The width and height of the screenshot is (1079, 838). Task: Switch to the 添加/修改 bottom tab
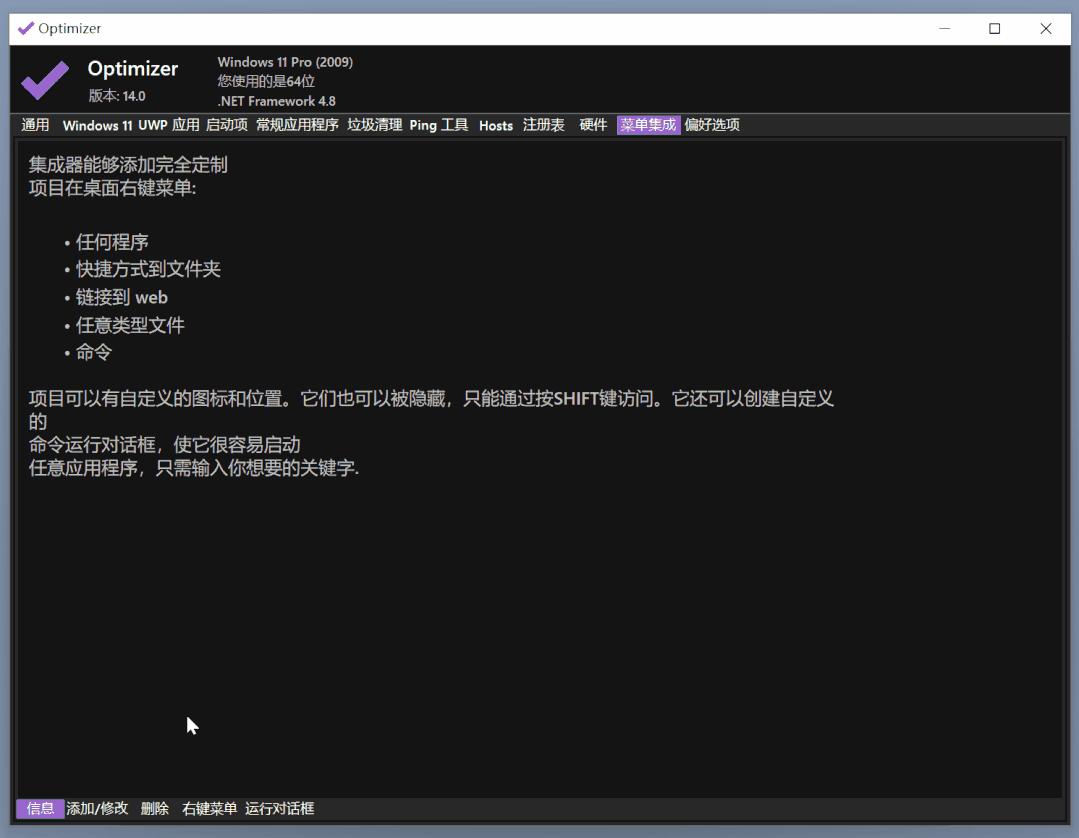coord(97,808)
